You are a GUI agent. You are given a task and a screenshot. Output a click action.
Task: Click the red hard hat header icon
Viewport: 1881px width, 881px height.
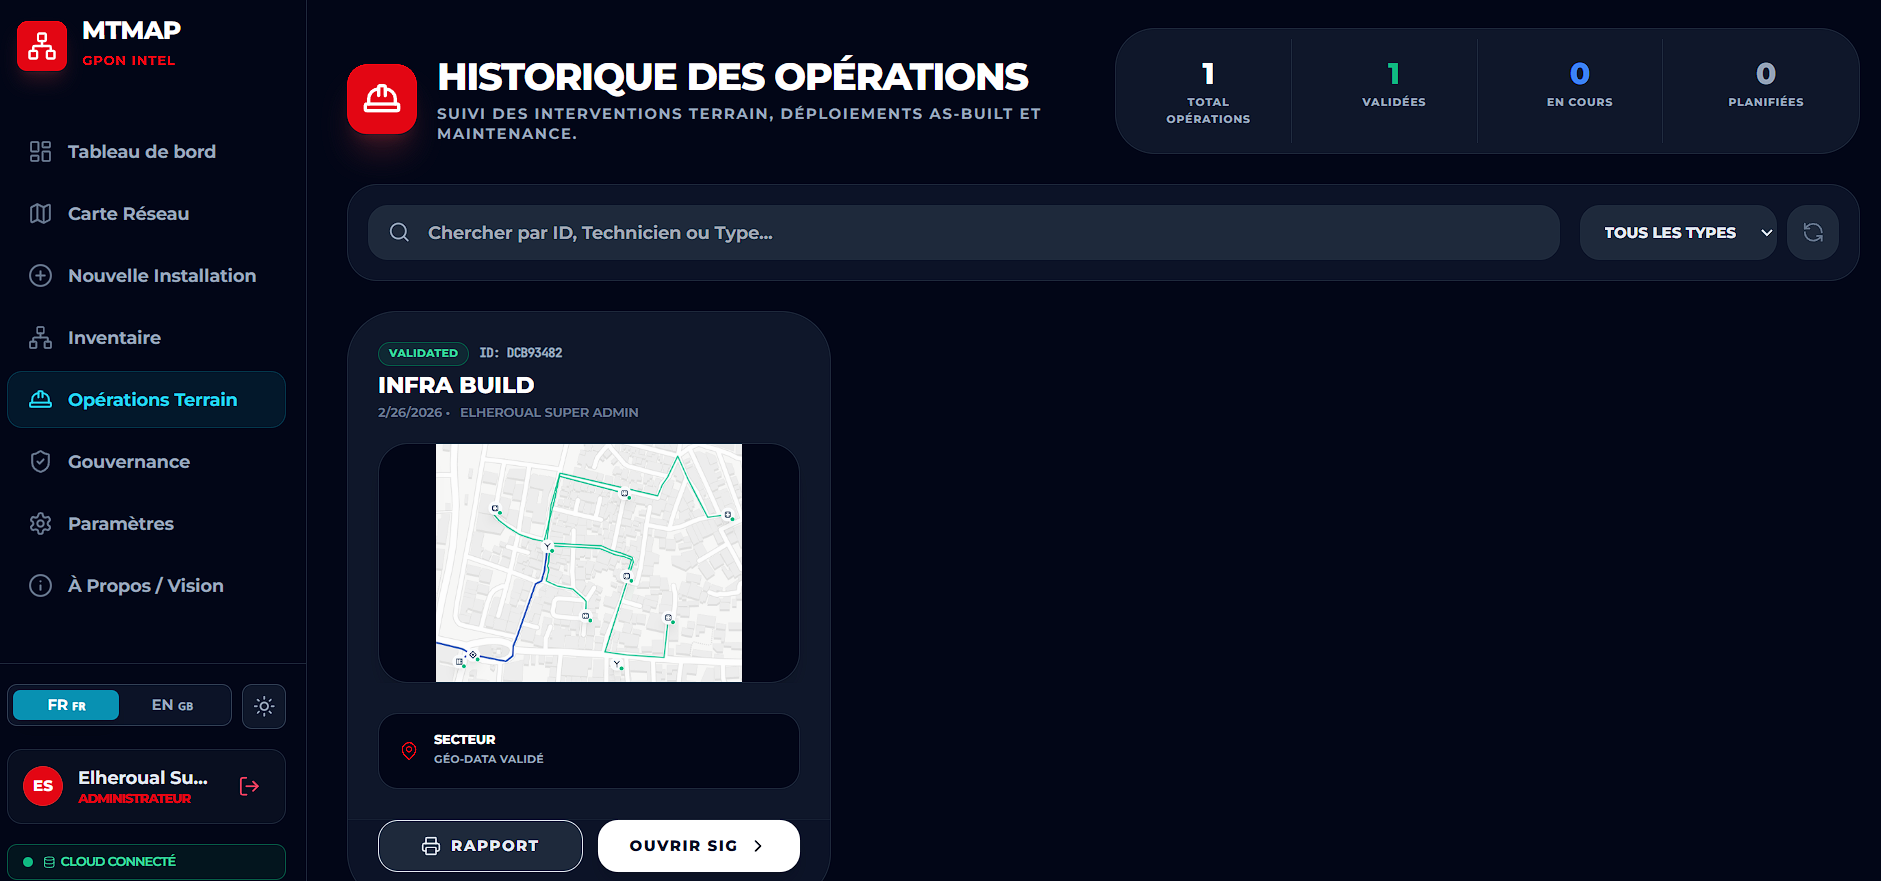pyautogui.click(x=382, y=99)
